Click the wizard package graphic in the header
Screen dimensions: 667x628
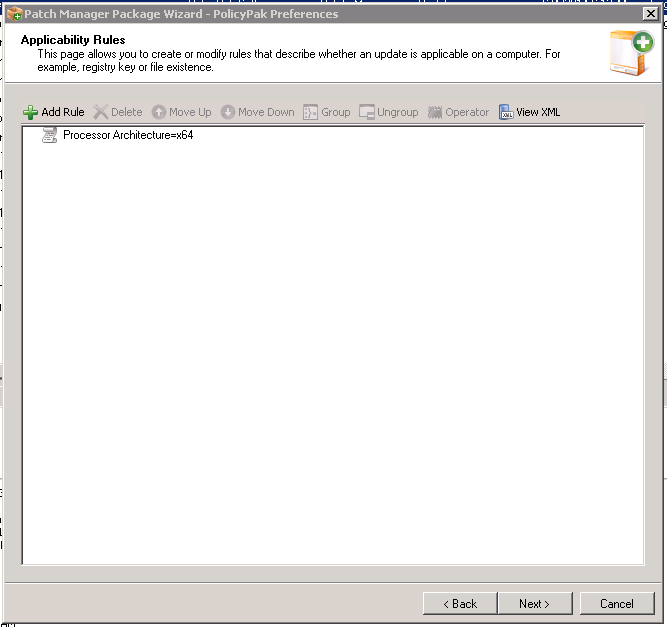(631, 53)
